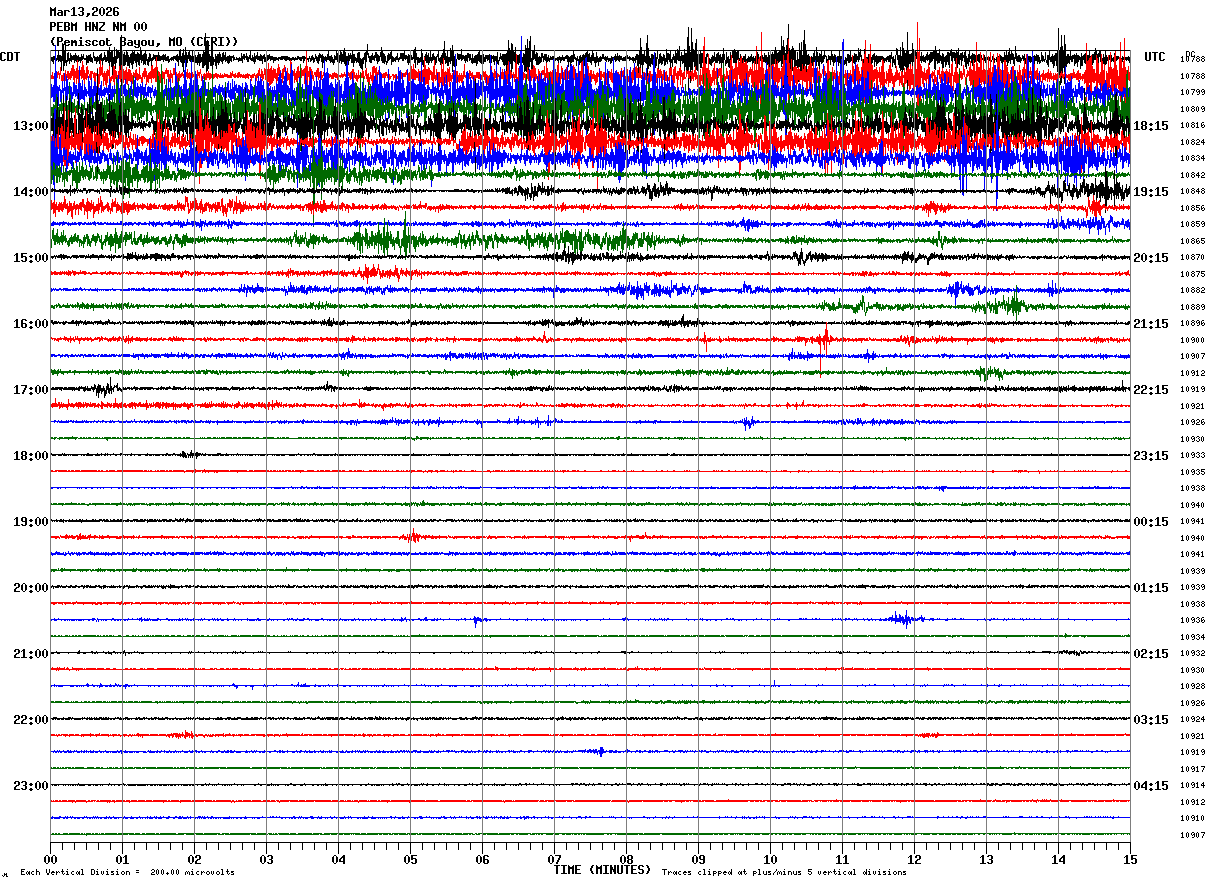Select the 21:00 CDT row label
This screenshot has height=886, width=1210.
tap(31, 654)
